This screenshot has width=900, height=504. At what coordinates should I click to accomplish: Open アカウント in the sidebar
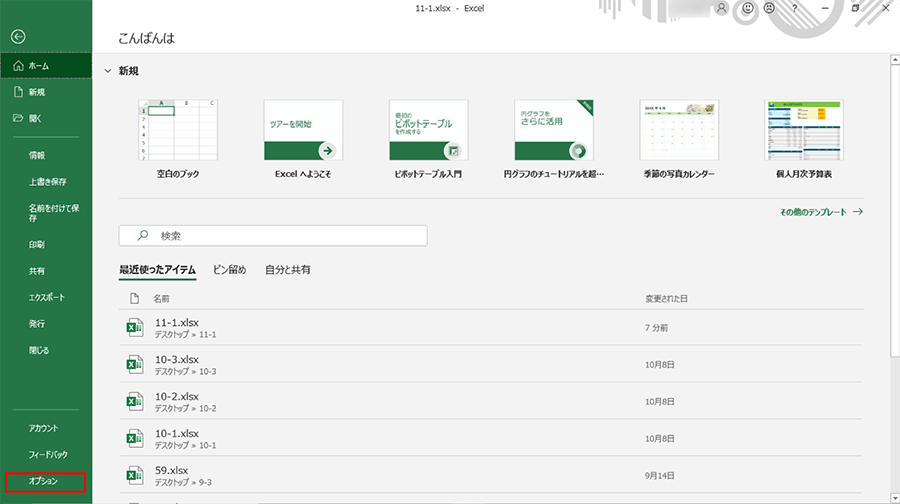[x=46, y=428]
